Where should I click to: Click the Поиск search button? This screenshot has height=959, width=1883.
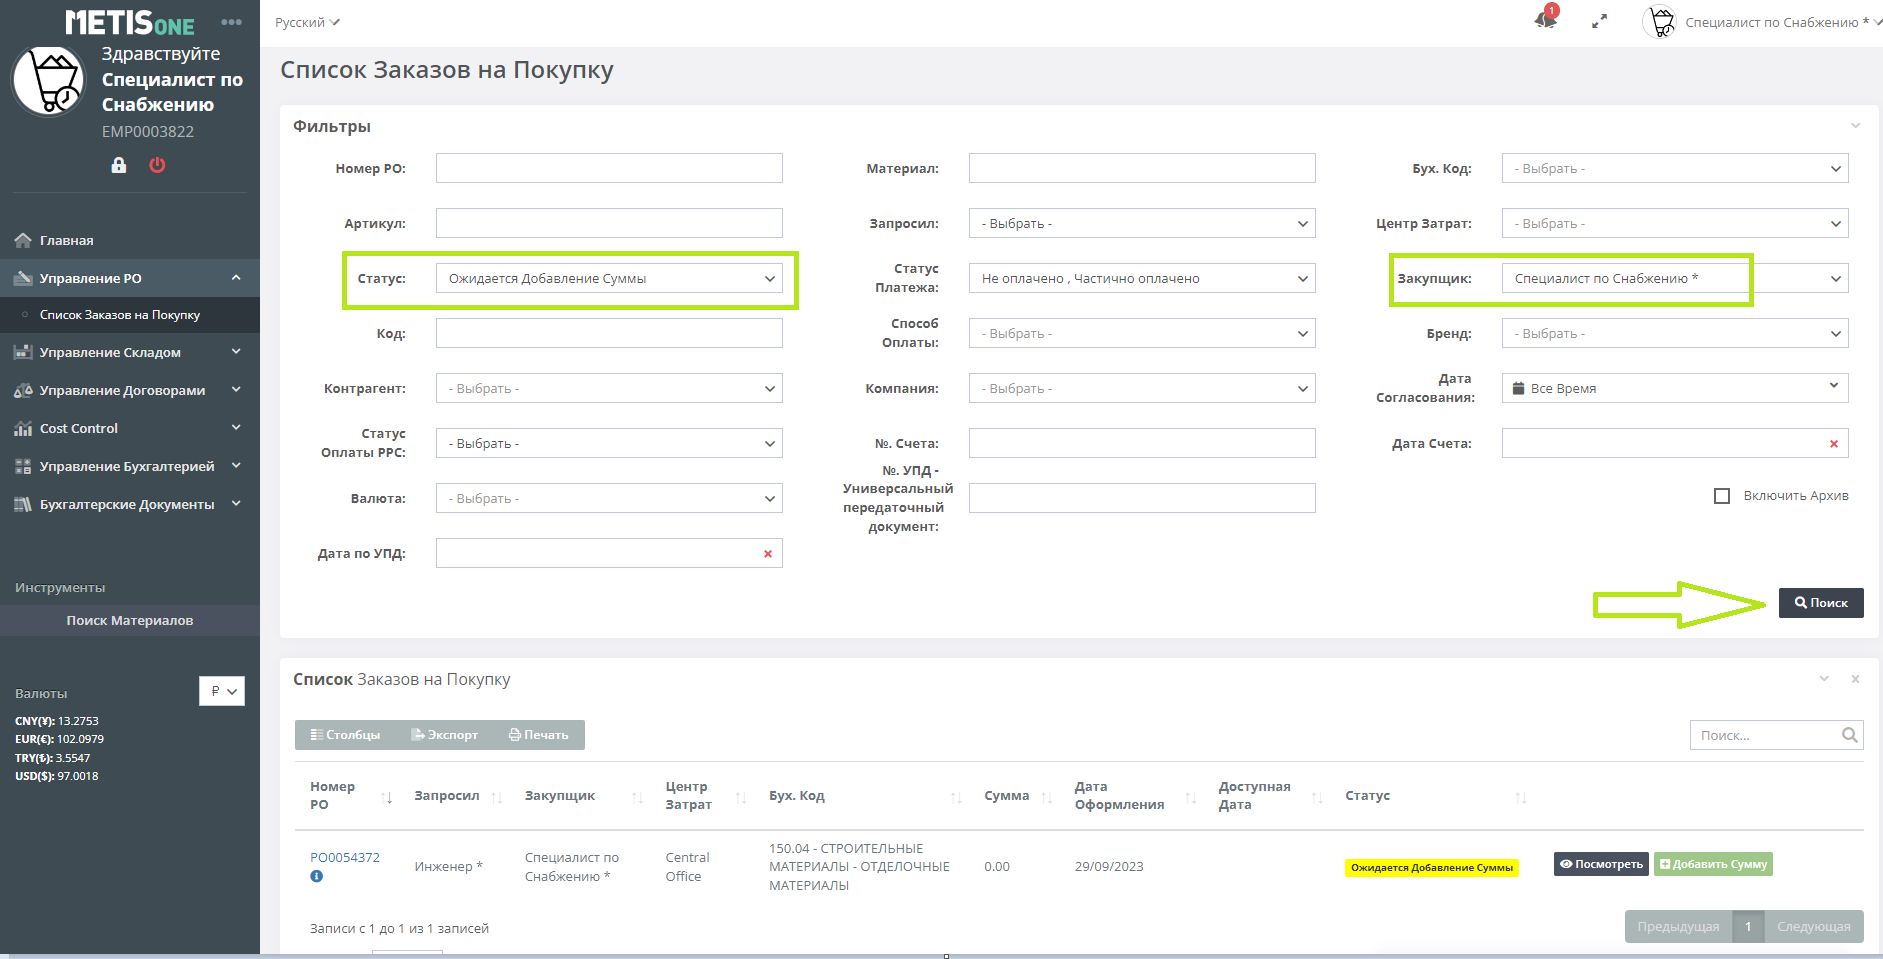coord(1821,603)
